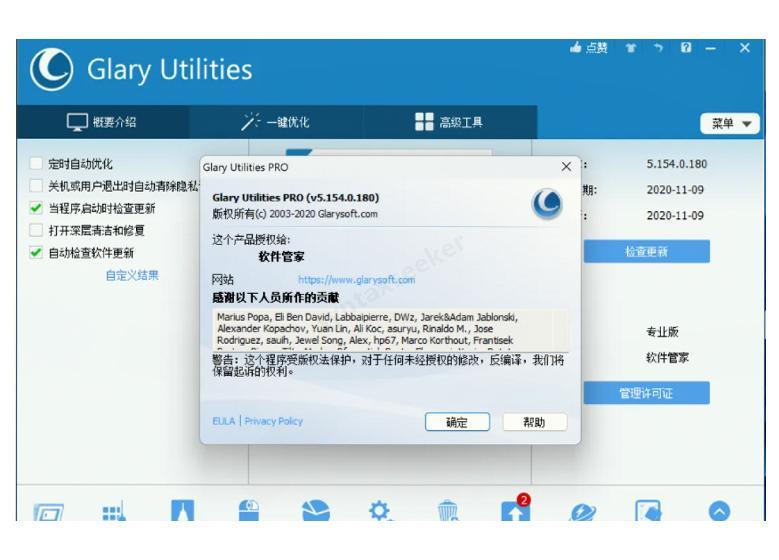Open the registry cleaner grid broom icon

coord(114,511)
